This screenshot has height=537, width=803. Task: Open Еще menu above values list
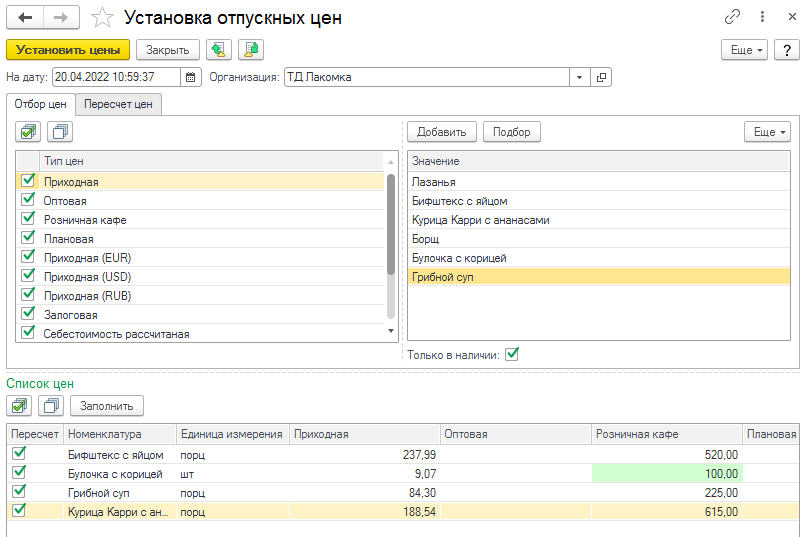[767, 131]
